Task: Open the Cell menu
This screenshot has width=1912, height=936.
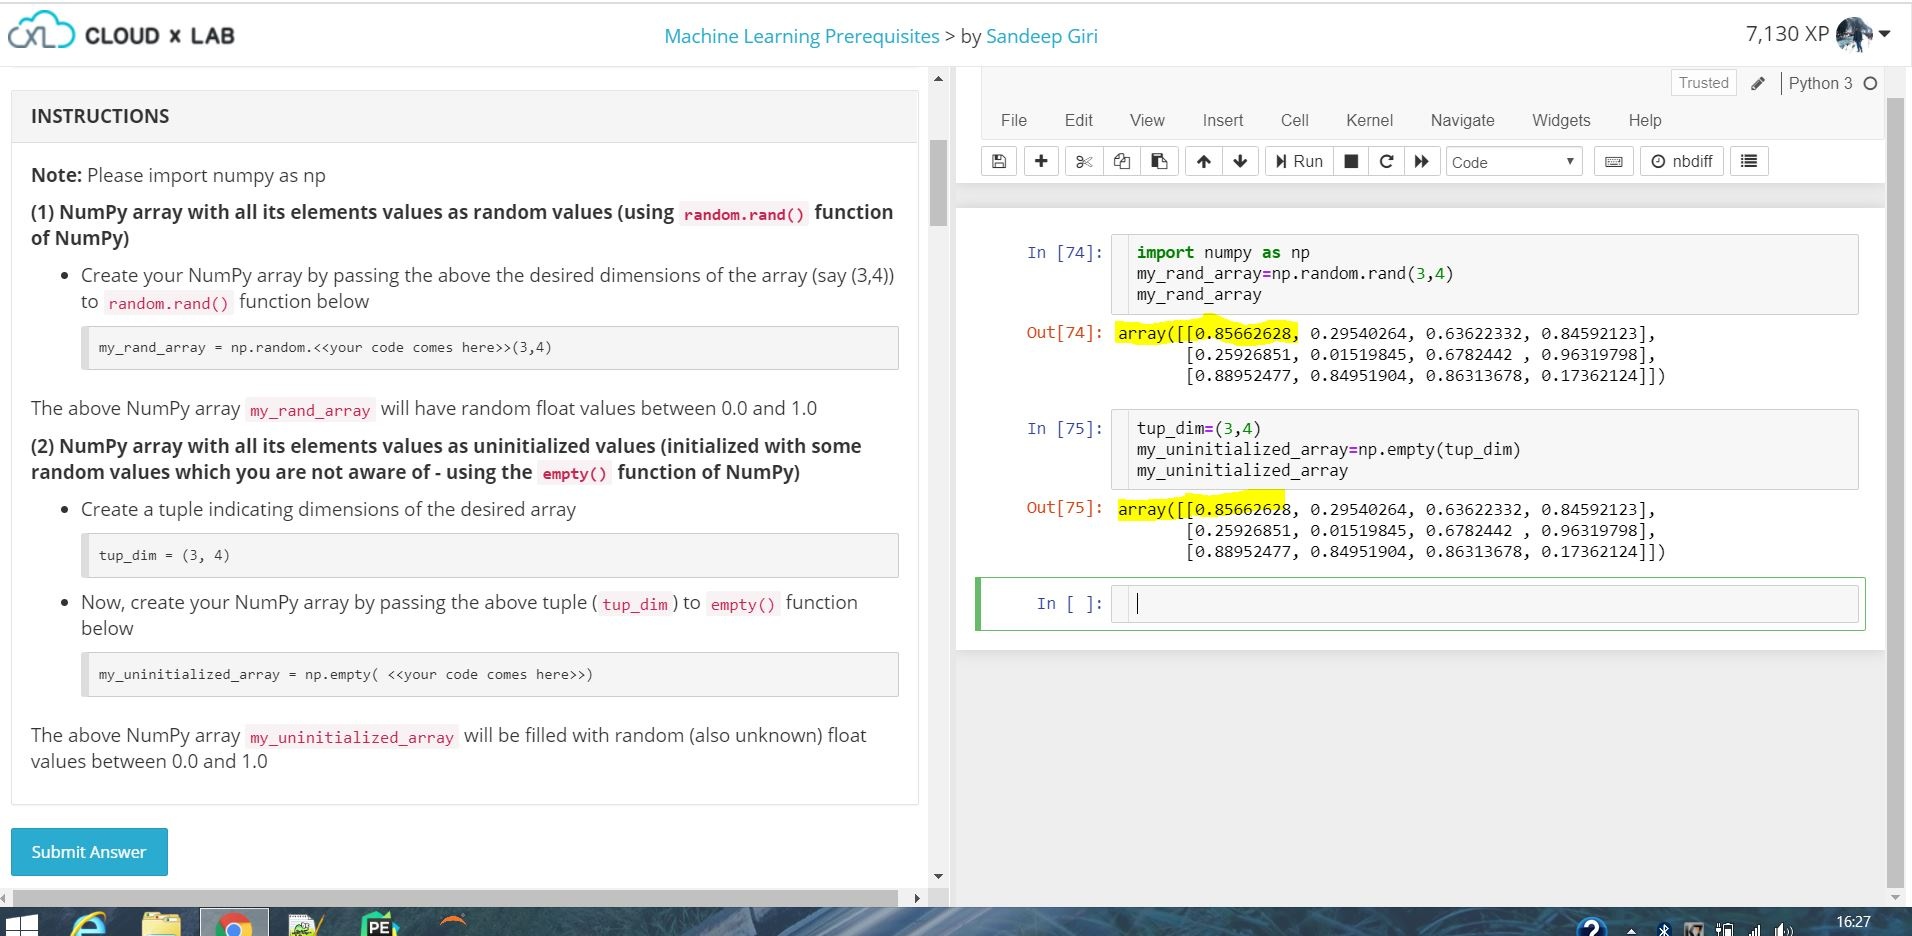Action: 1294,120
